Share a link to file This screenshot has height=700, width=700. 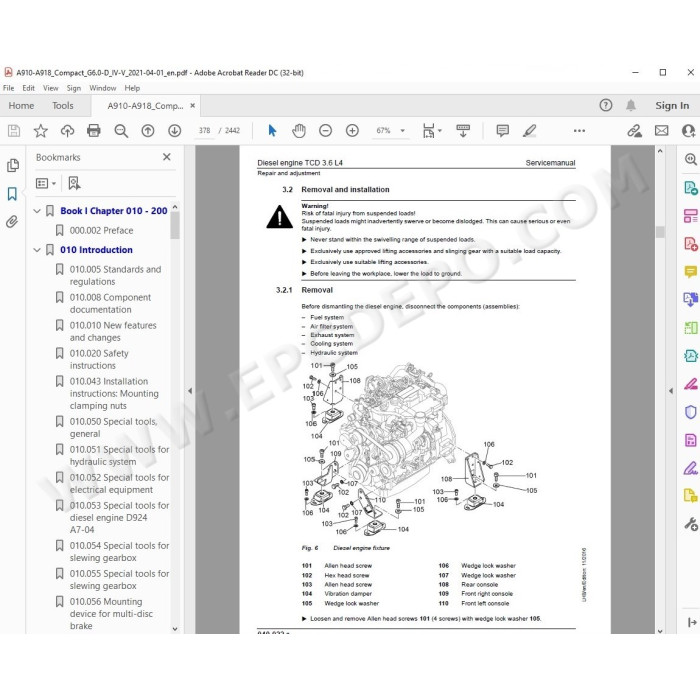(x=634, y=131)
